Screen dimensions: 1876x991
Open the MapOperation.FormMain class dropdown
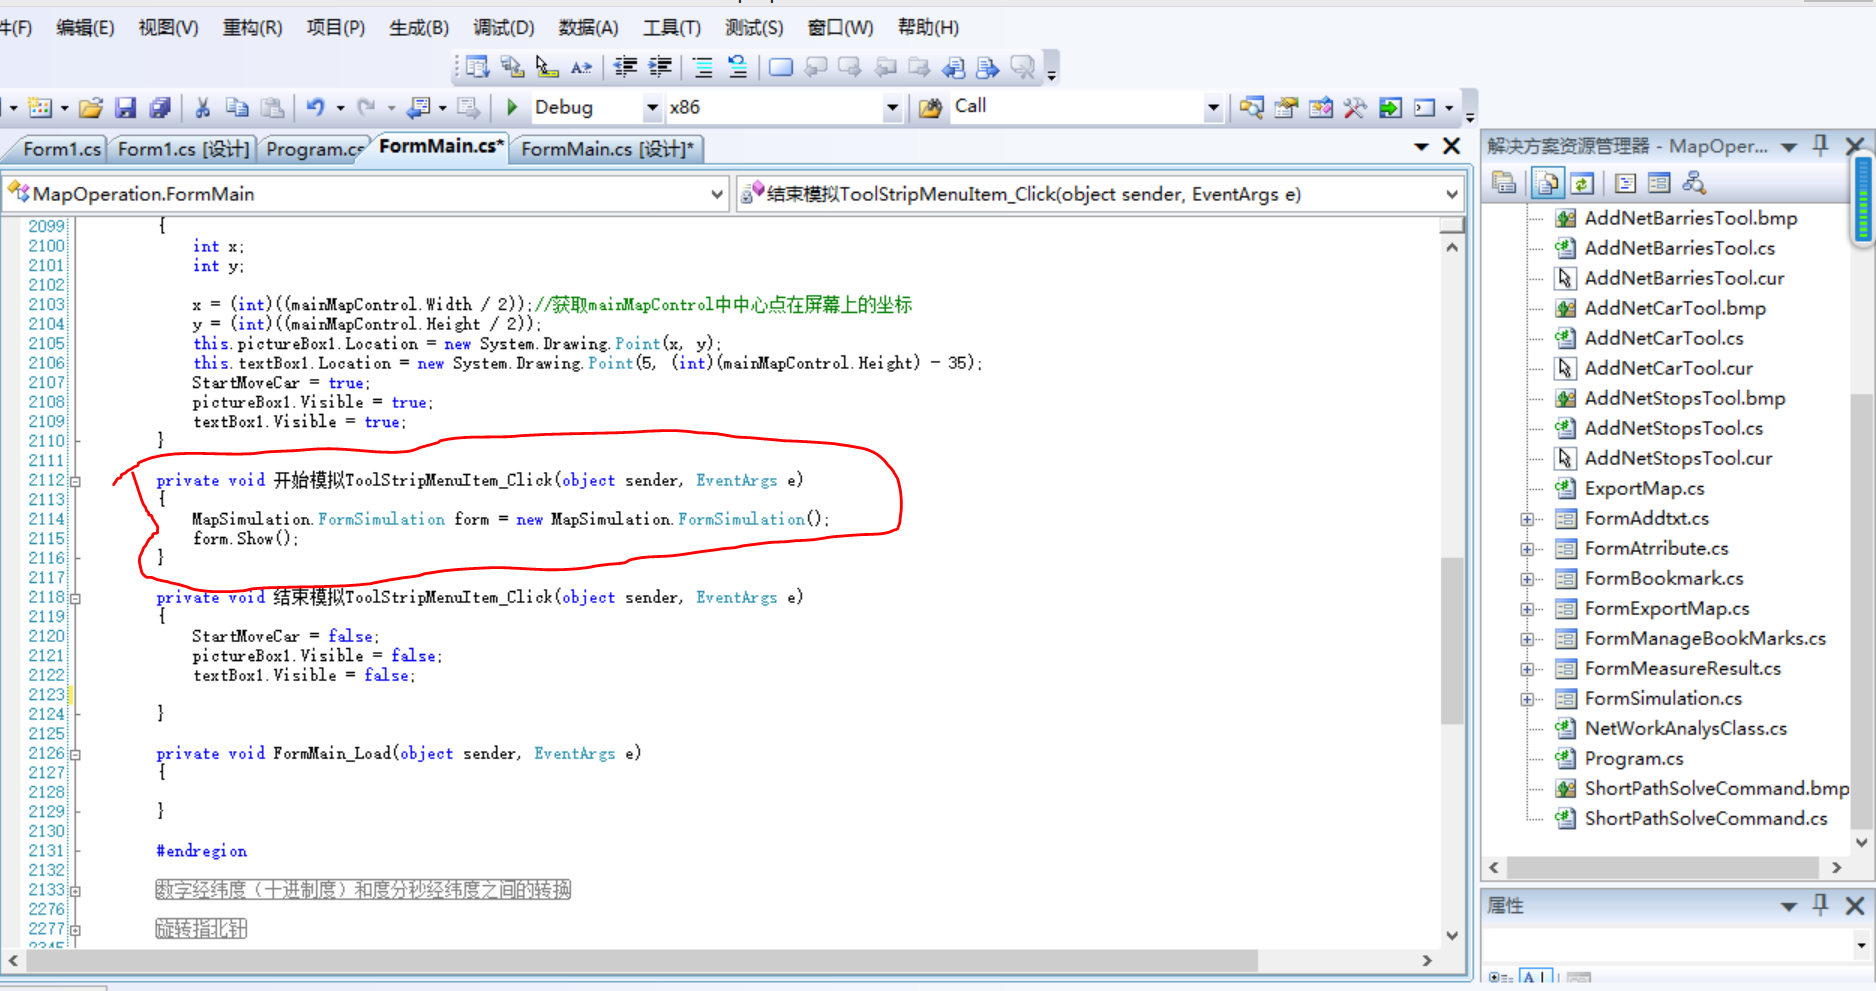point(716,194)
